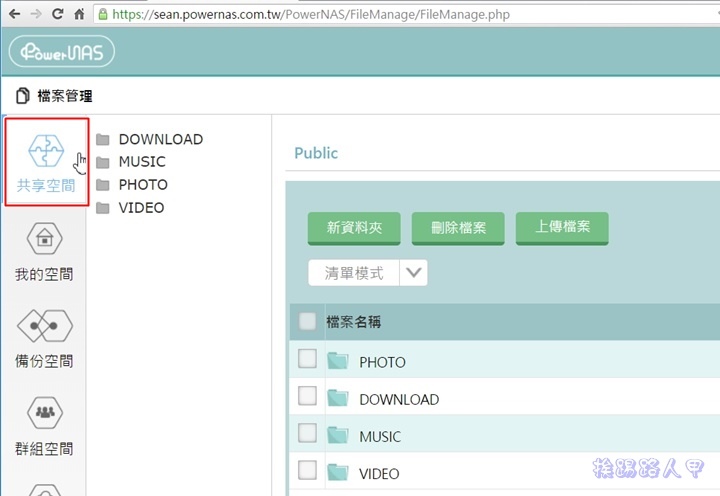Click the 上傳檔案 upload file button
720x496 pixels.
coord(562,227)
